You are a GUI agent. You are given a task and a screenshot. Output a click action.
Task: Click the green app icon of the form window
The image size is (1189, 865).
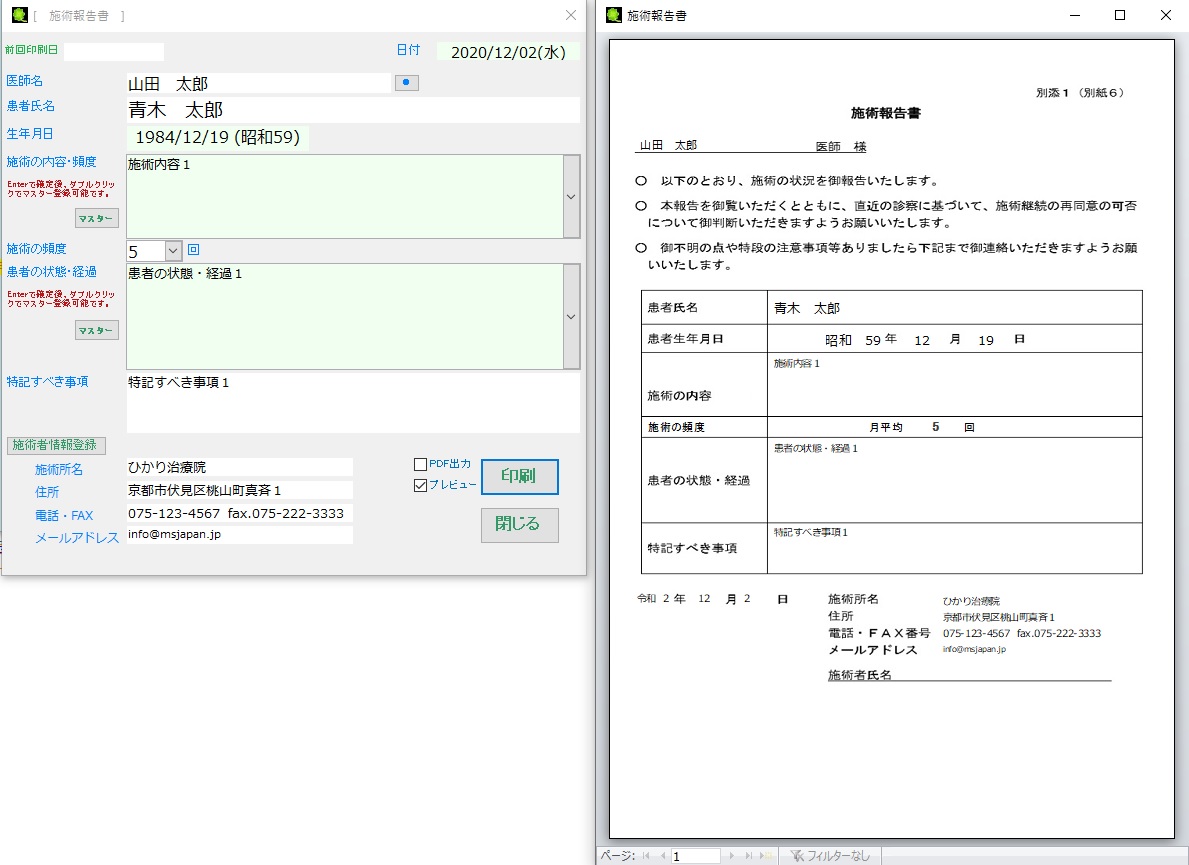coord(19,15)
